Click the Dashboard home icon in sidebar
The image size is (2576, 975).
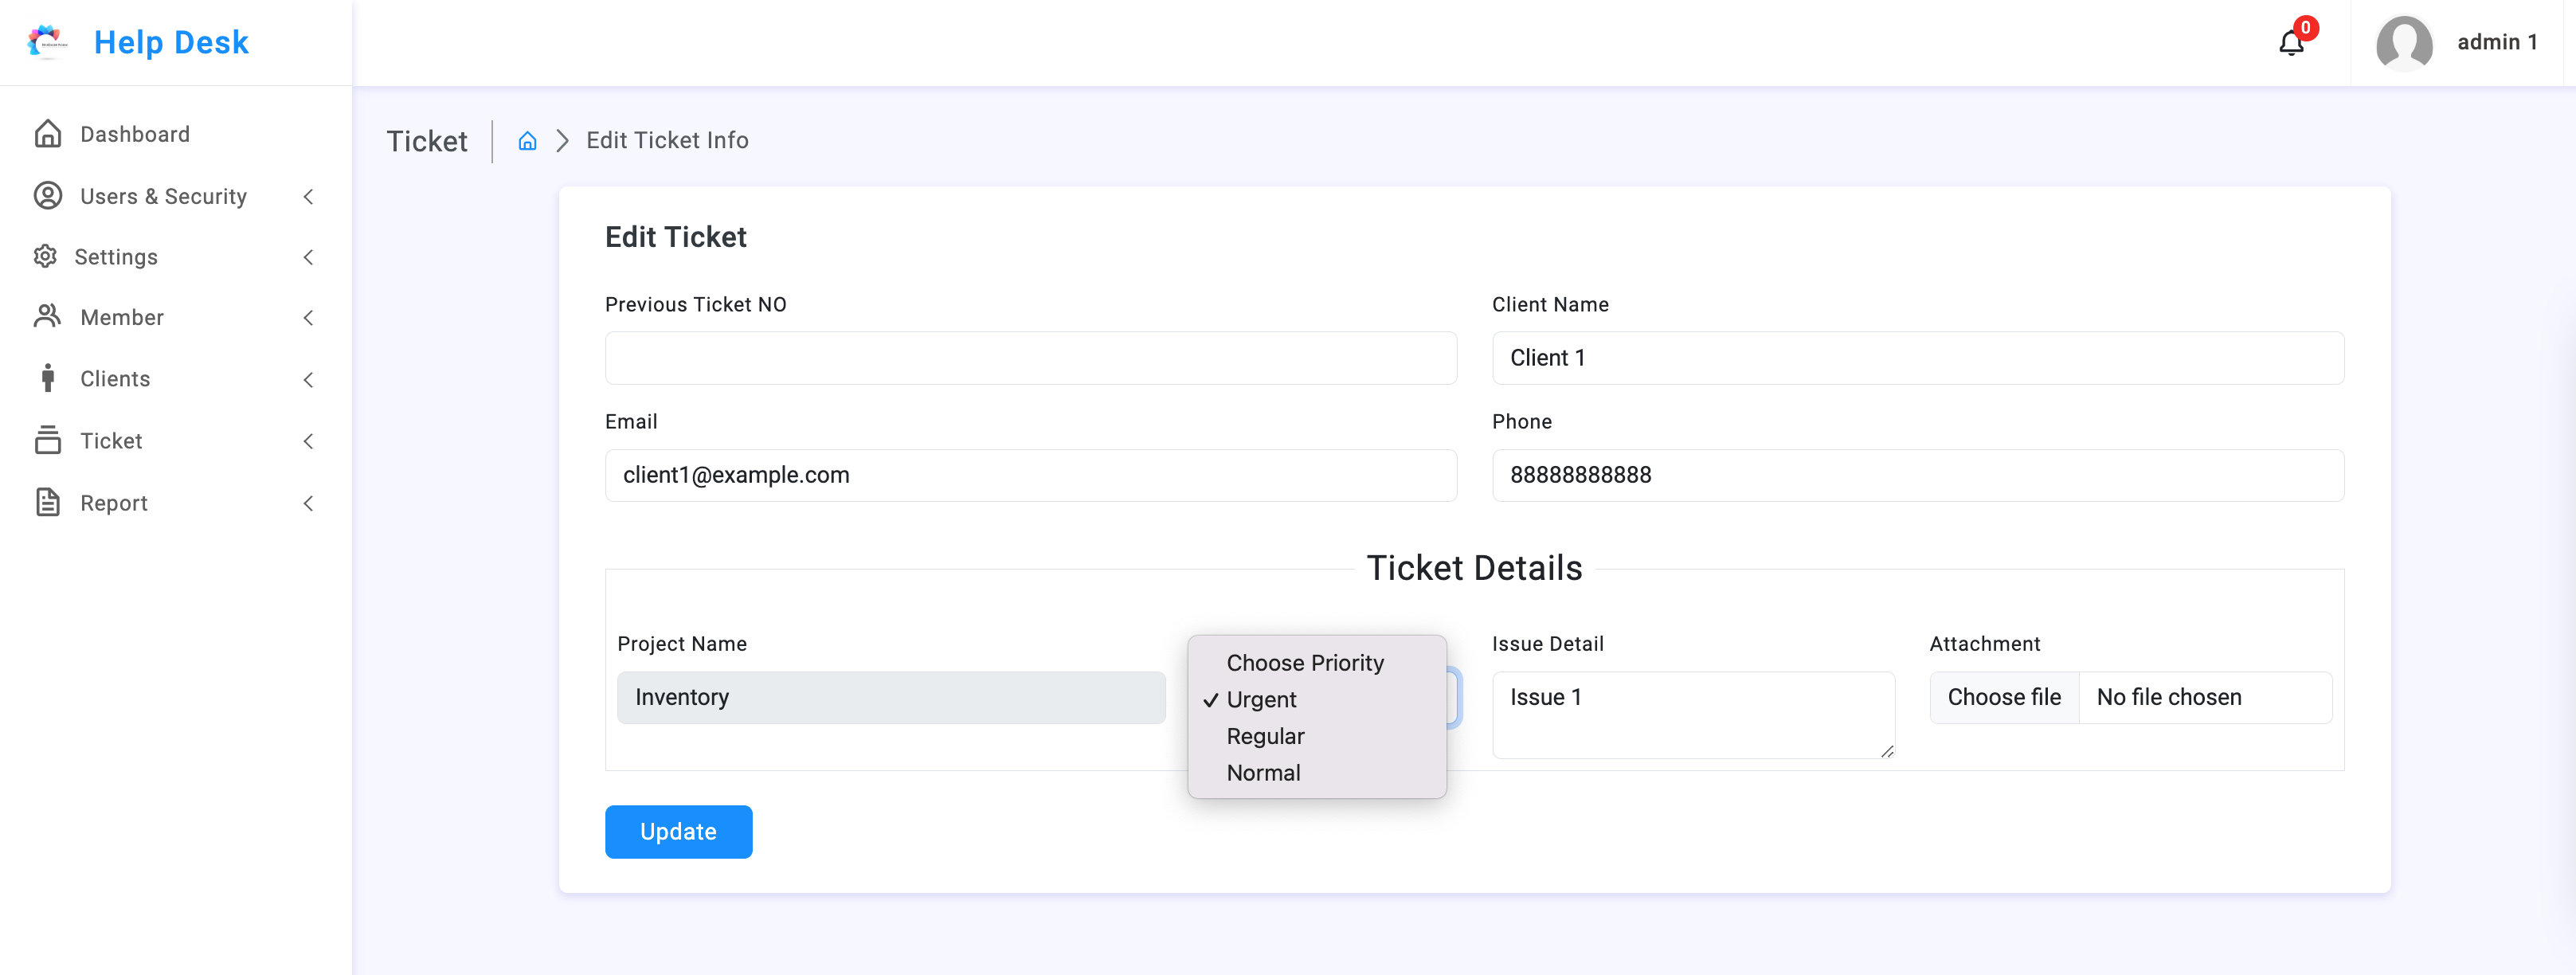pos(48,134)
